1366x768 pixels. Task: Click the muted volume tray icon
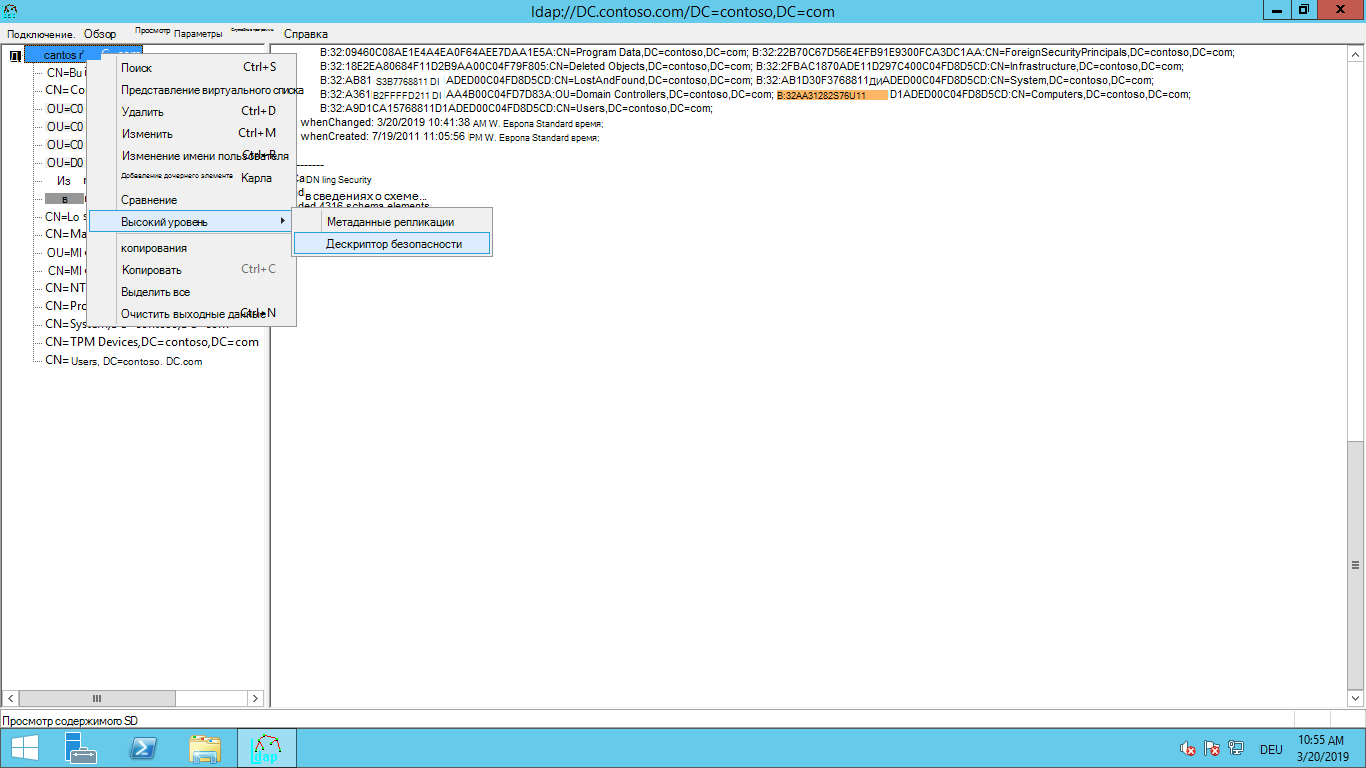click(1188, 748)
